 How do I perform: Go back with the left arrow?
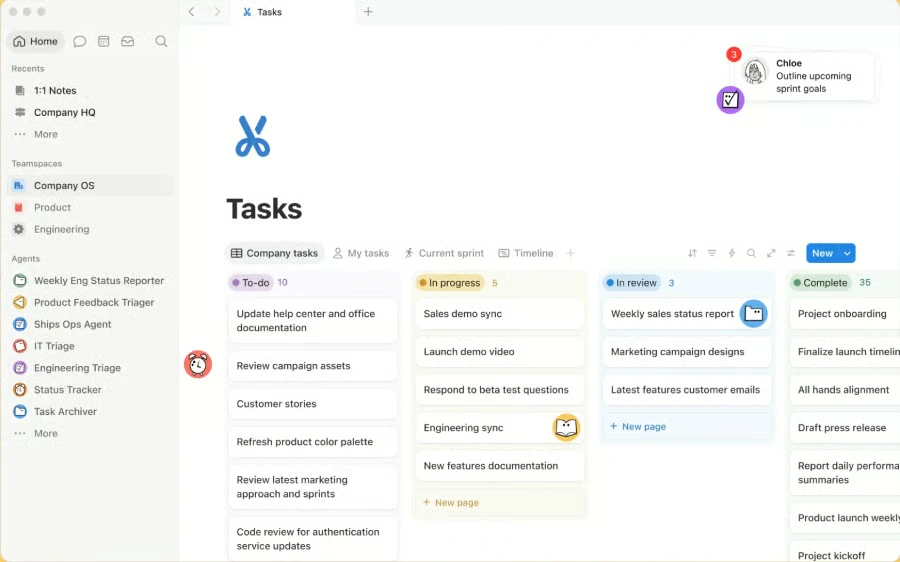click(192, 11)
